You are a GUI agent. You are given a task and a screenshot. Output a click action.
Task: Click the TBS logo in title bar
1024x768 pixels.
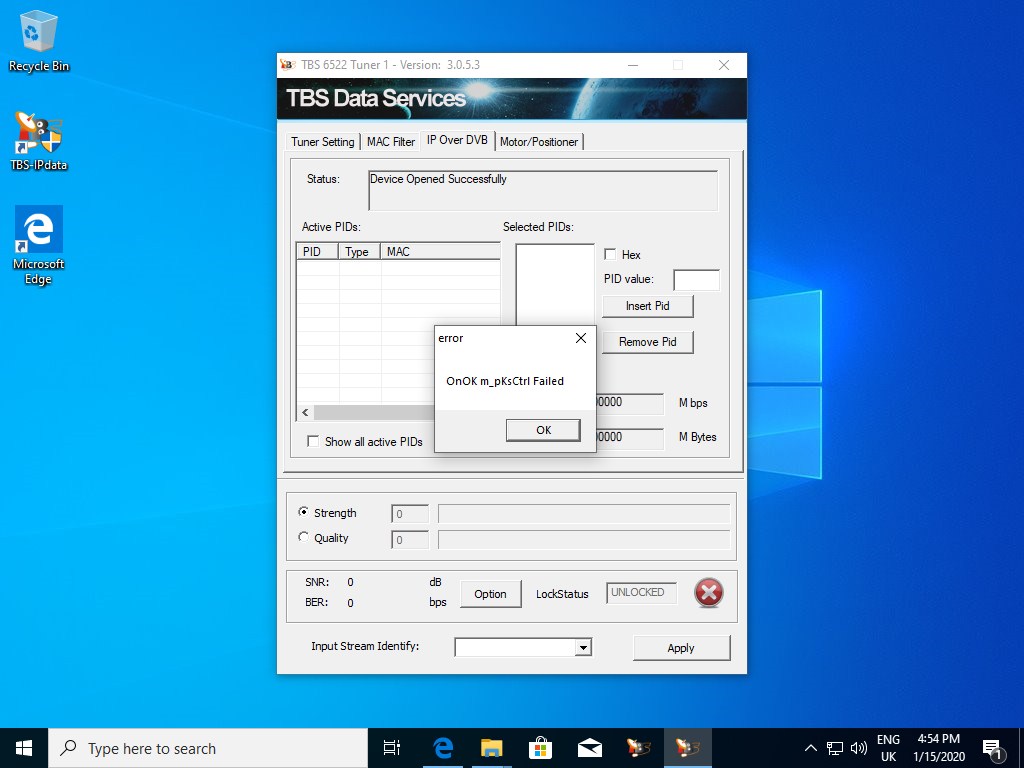pos(287,65)
